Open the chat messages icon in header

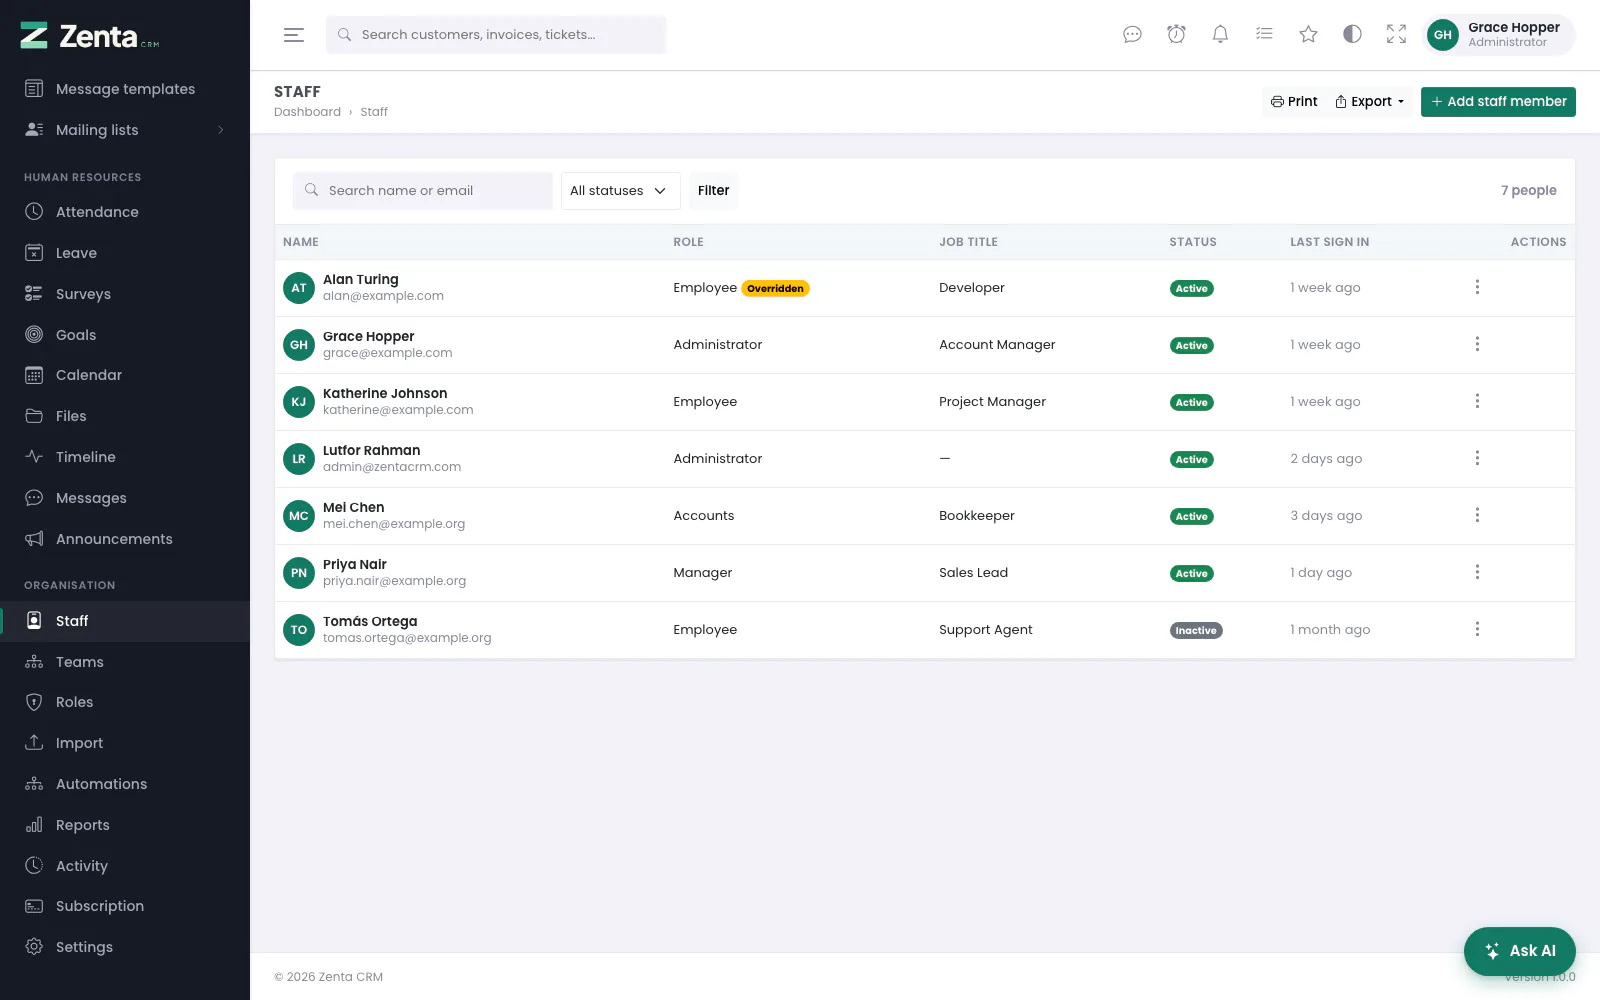(1132, 35)
